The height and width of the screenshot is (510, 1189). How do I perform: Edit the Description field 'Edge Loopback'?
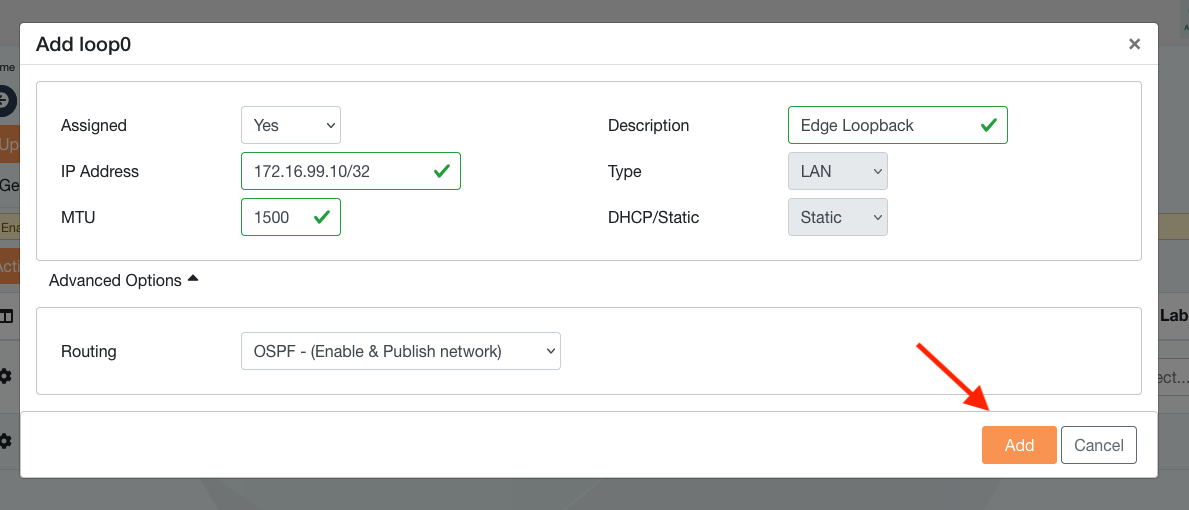pos(880,125)
